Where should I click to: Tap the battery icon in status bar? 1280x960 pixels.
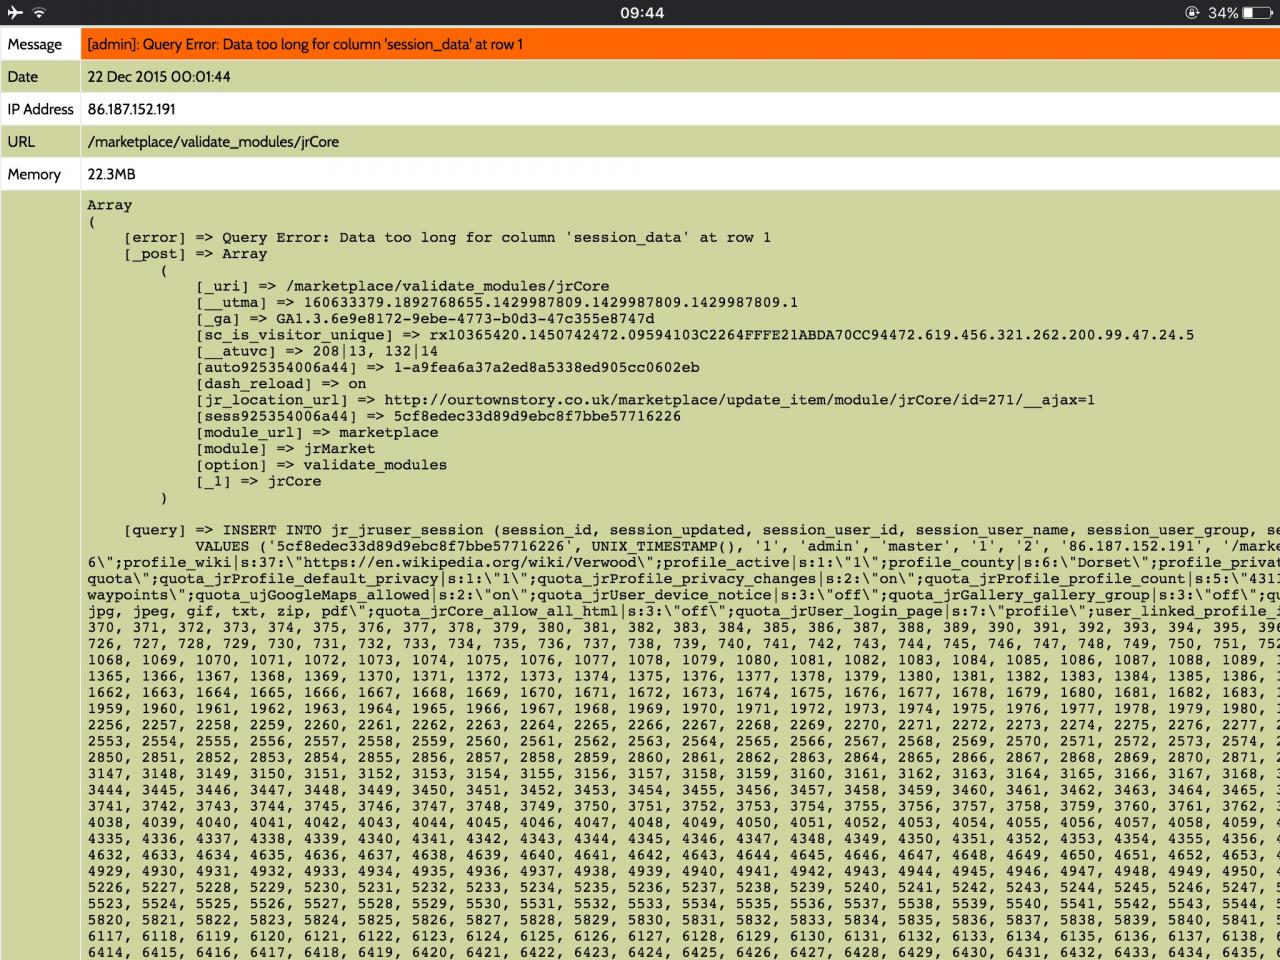coord(1257,13)
